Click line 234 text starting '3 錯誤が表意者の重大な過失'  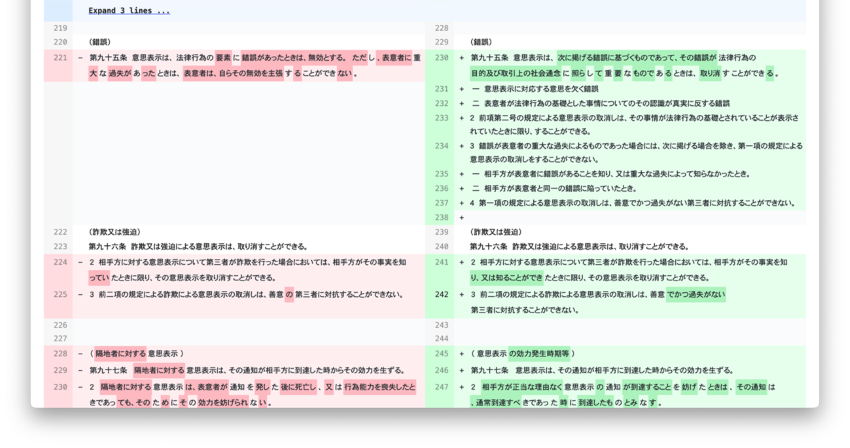(x=636, y=153)
